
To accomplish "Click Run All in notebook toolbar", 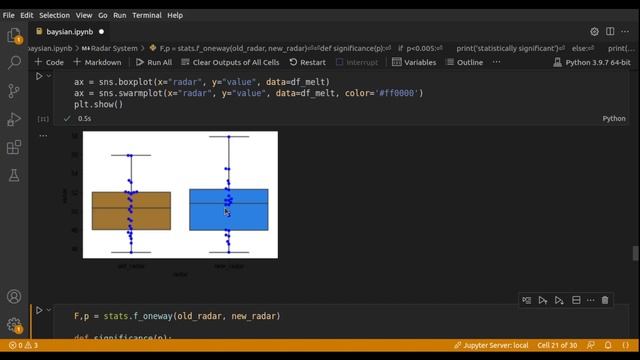I will point(154,62).
